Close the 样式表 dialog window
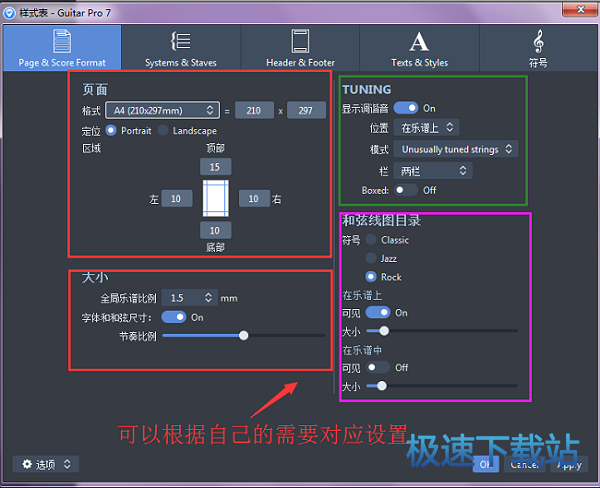Viewport: 600px width, 488px height. click(x=580, y=9)
